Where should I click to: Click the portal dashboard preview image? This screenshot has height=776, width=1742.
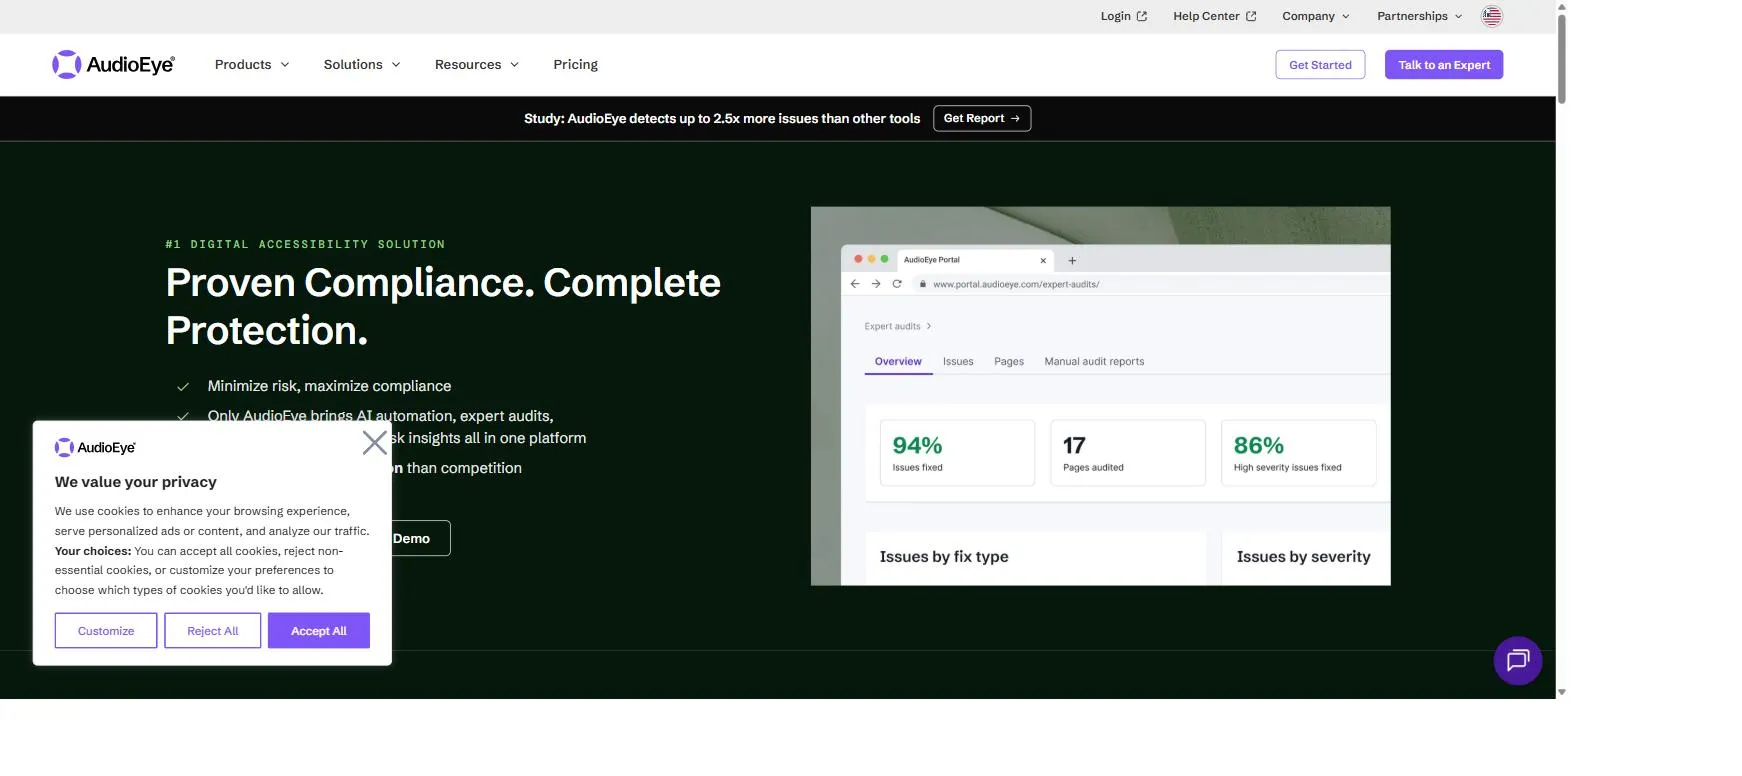pos(1100,396)
